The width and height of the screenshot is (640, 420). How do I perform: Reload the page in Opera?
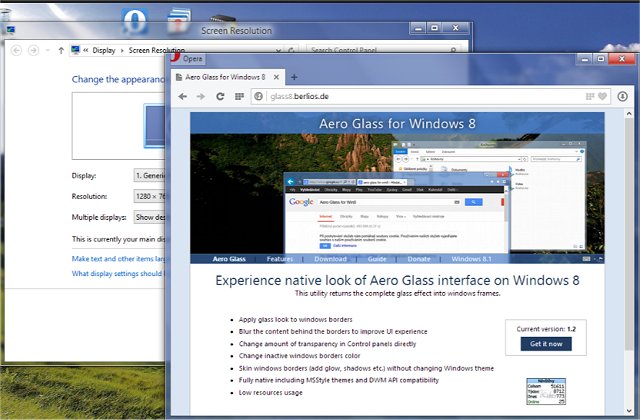[x=220, y=97]
